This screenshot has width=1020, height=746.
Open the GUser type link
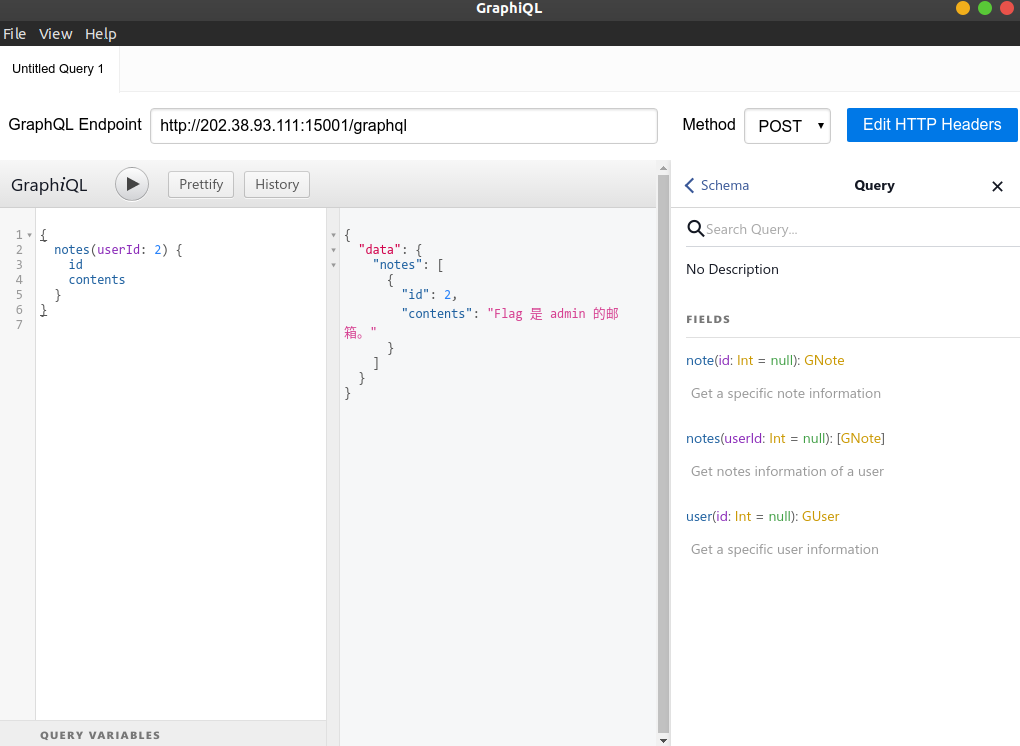pos(820,516)
